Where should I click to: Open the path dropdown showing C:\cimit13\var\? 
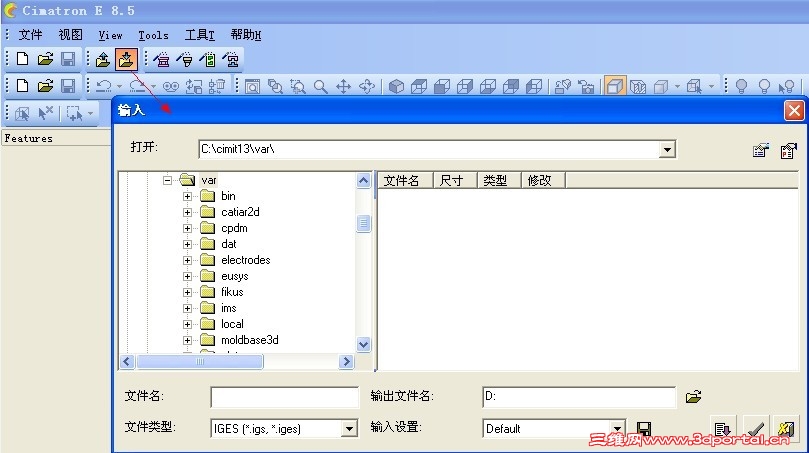pyautogui.click(x=667, y=150)
